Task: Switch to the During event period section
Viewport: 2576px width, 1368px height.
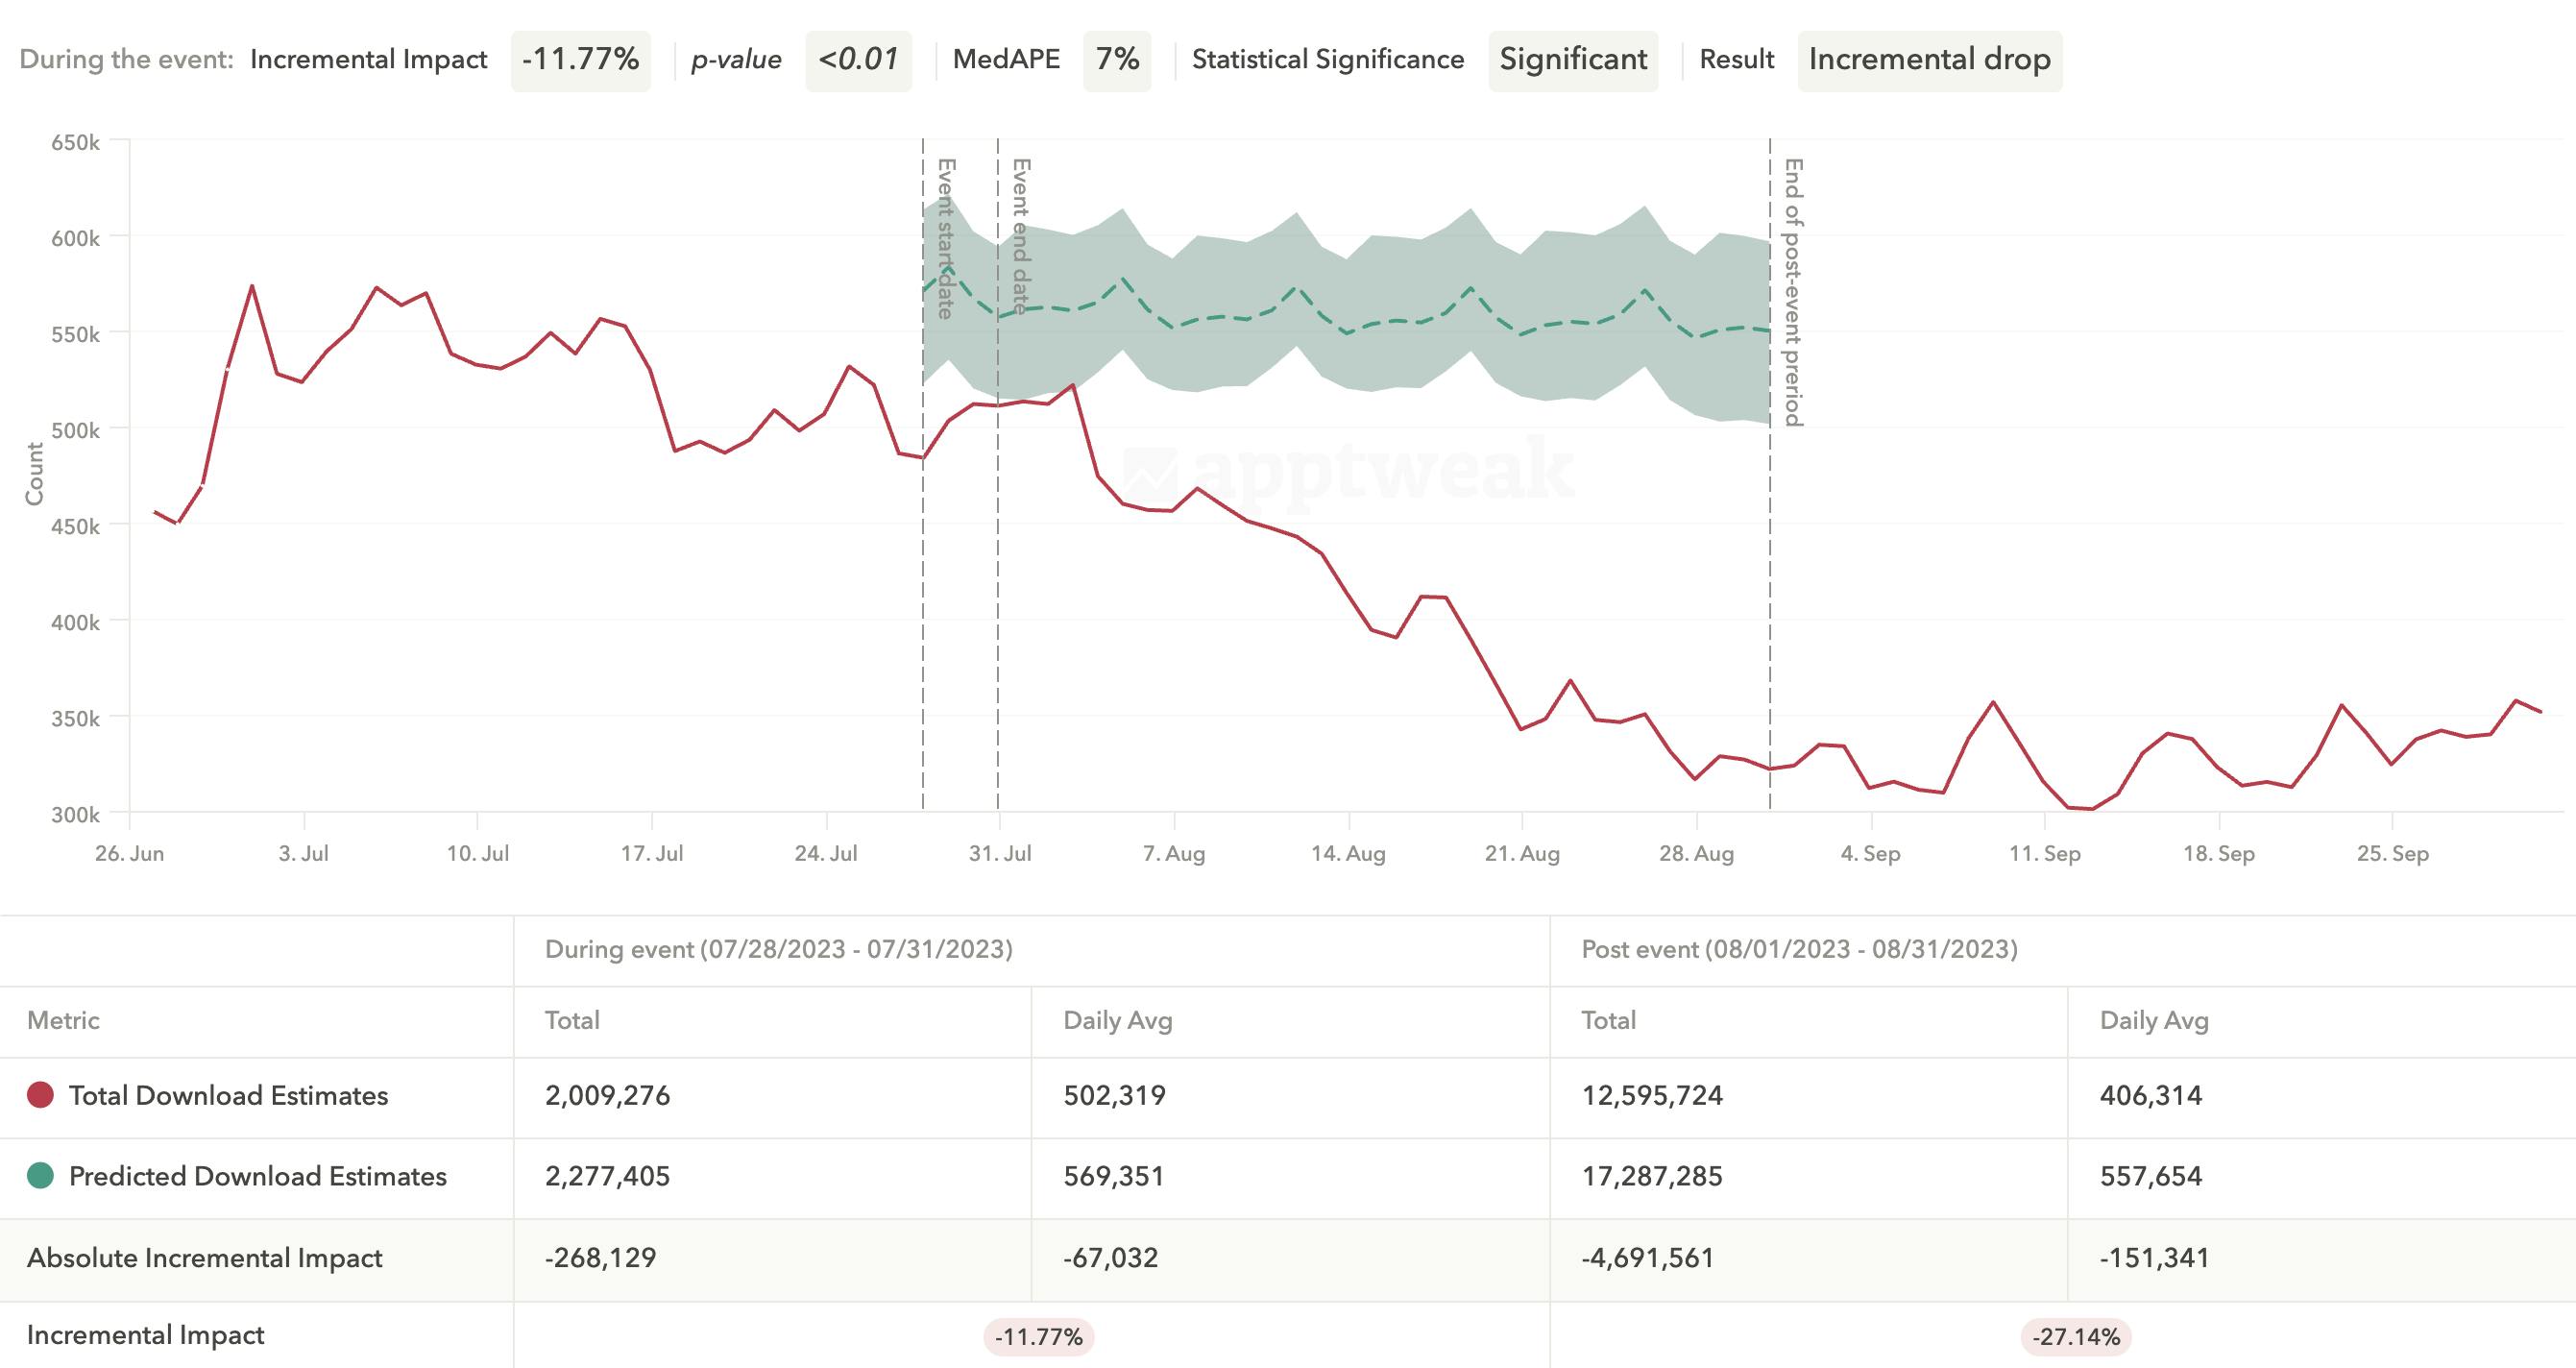Action: point(780,950)
